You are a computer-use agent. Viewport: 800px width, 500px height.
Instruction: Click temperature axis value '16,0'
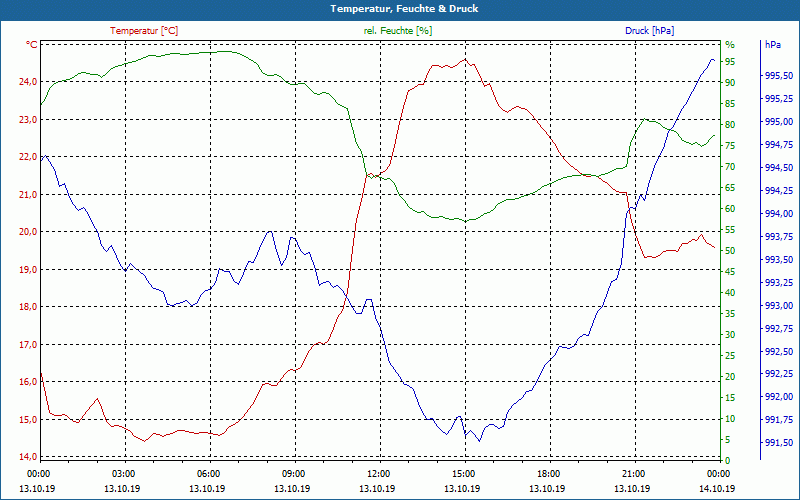pos(29,382)
